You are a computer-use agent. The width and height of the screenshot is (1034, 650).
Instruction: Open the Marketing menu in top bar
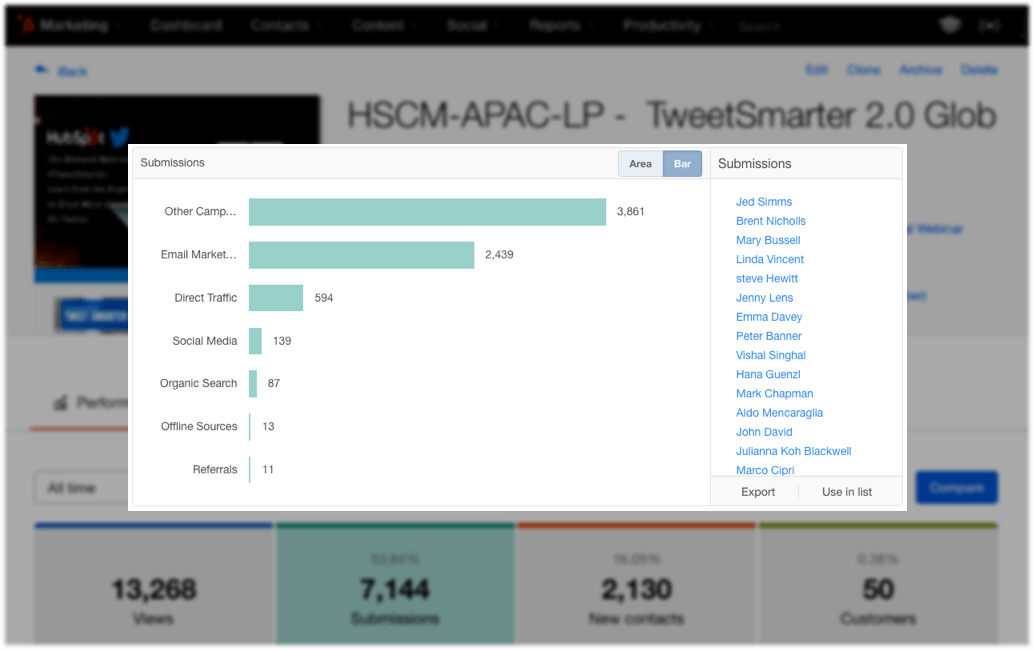click(x=74, y=25)
